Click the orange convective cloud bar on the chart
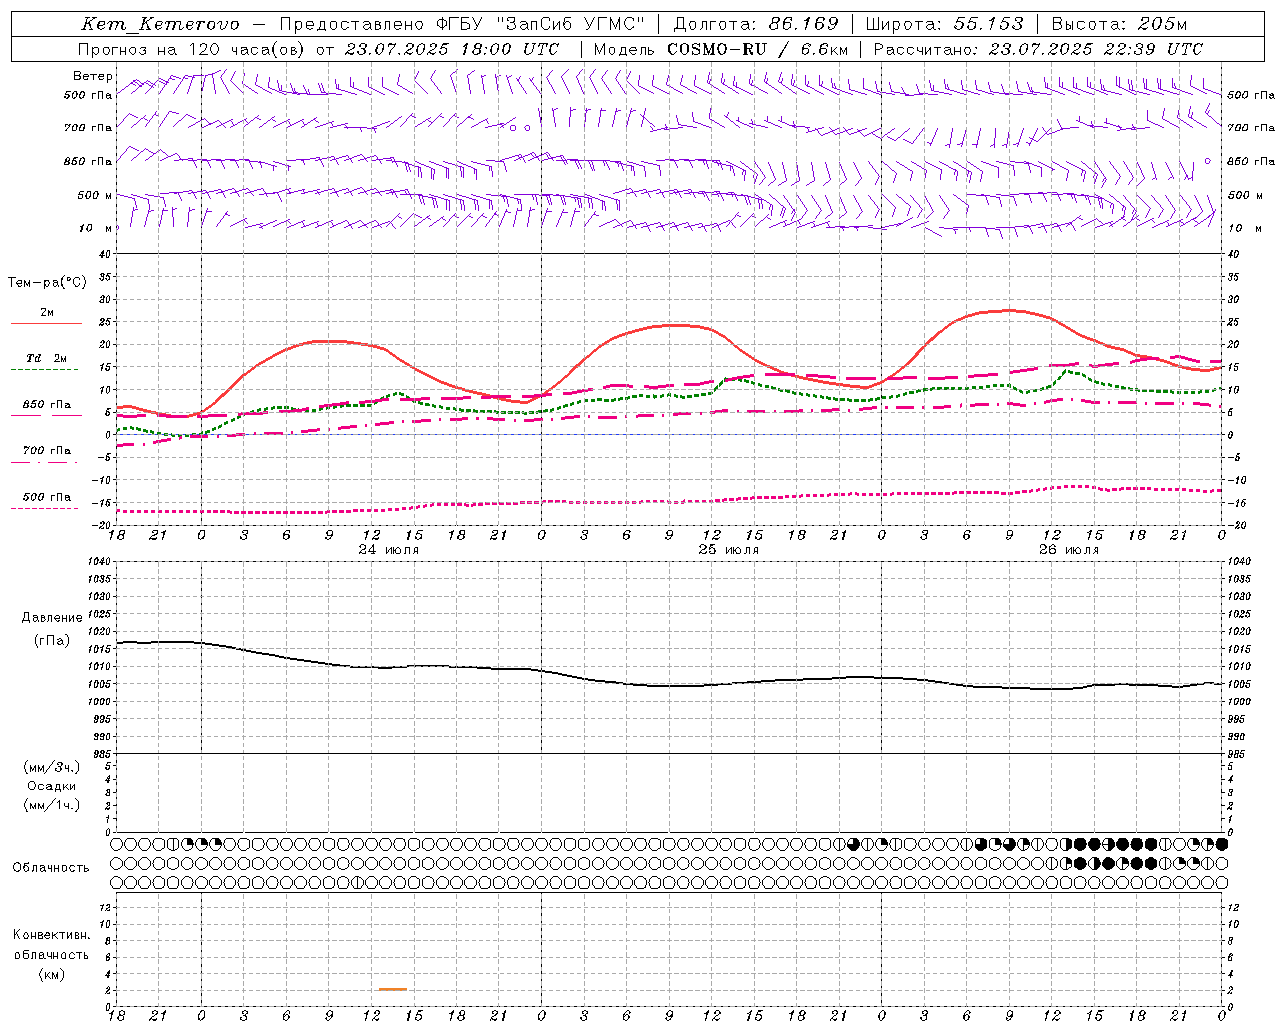The height and width of the screenshot is (1024, 1280). pos(393,989)
